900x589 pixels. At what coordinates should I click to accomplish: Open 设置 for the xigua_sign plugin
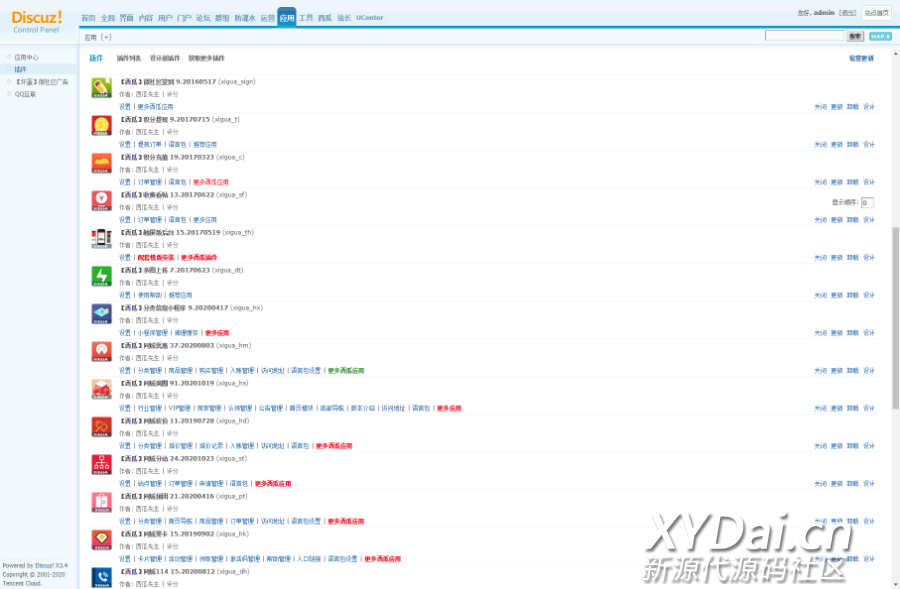(x=125, y=107)
